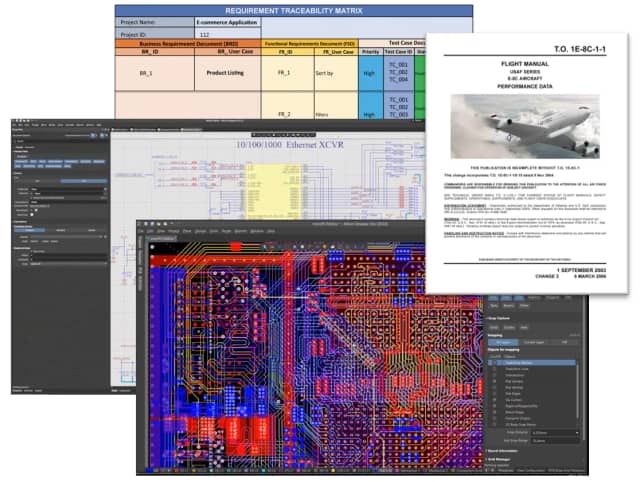Toggle Track/Arc Lines snapping checkbox
Image resolution: width=640 pixels, height=482 pixels.
click(x=495, y=369)
